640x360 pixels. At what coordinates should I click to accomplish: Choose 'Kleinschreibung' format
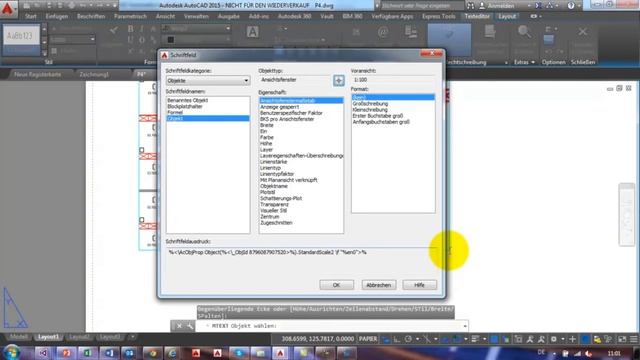(x=370, y=110)
